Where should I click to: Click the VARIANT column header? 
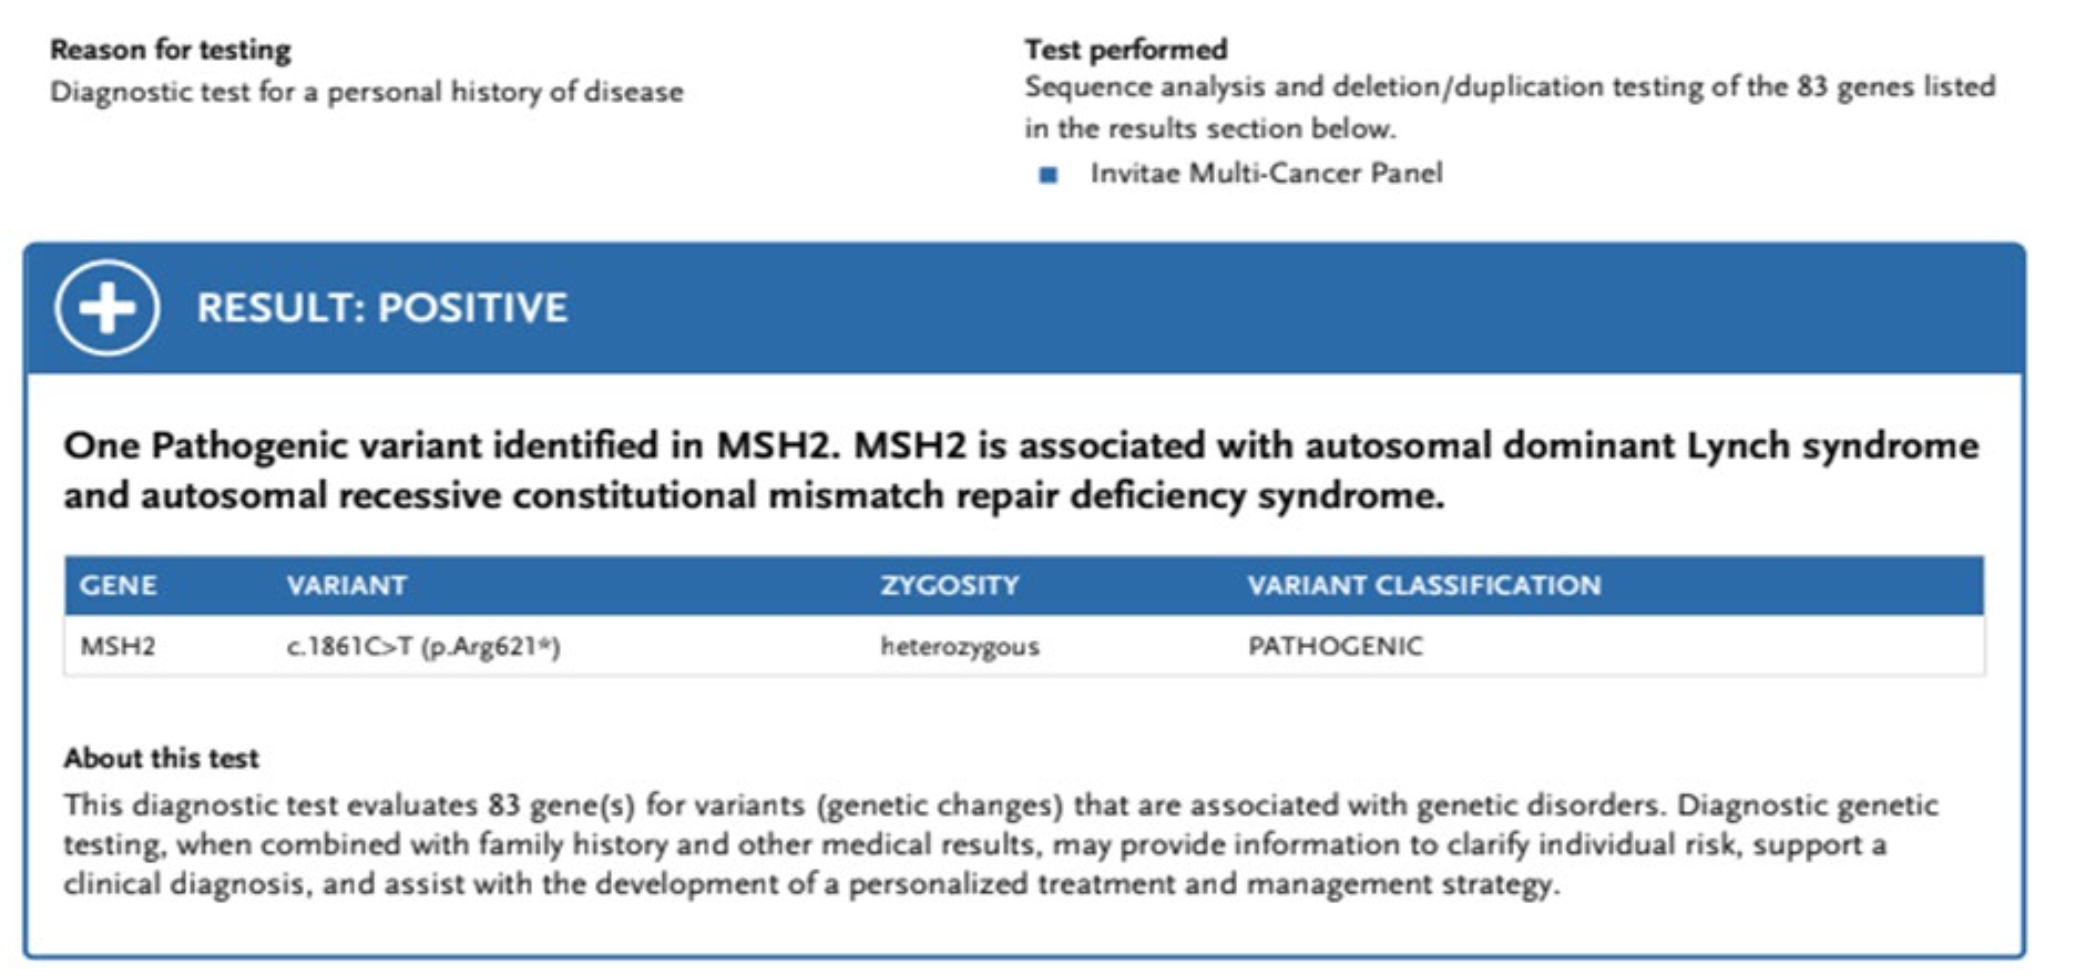point(346,585)
